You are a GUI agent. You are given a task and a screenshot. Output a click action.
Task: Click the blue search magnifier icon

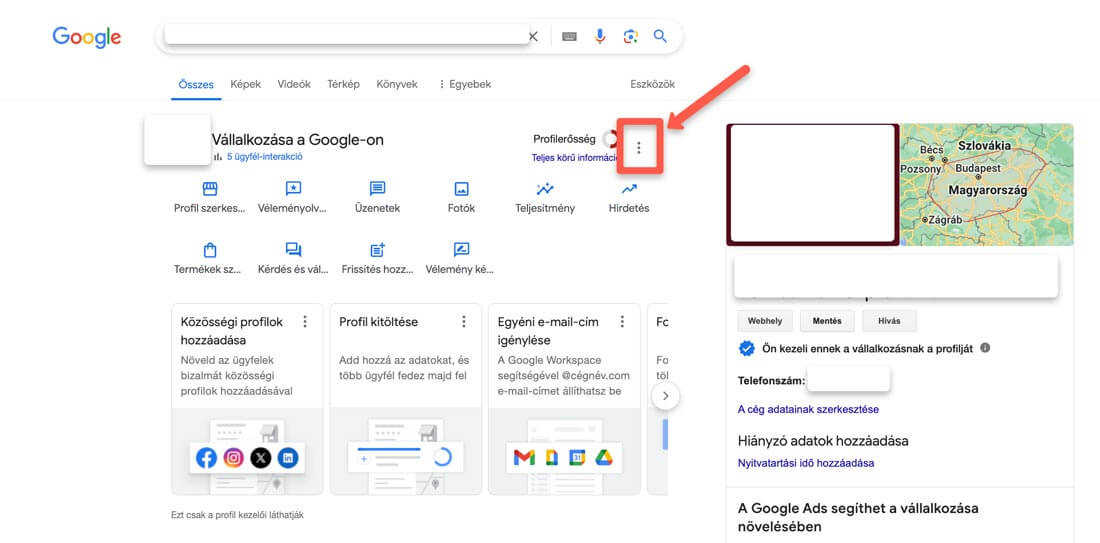coord(660,36)
